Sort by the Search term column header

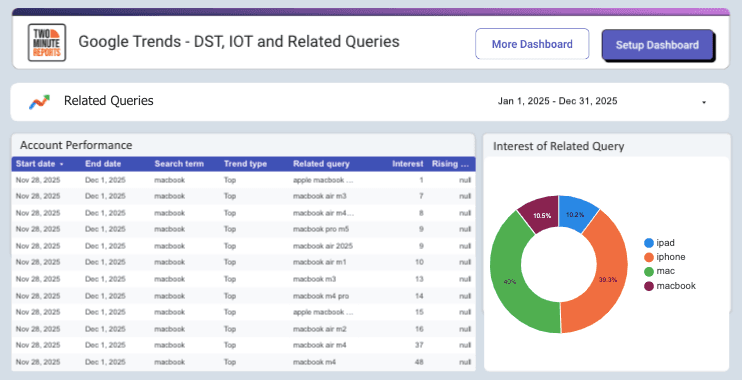pyautogui.click(x=179, y=164)
